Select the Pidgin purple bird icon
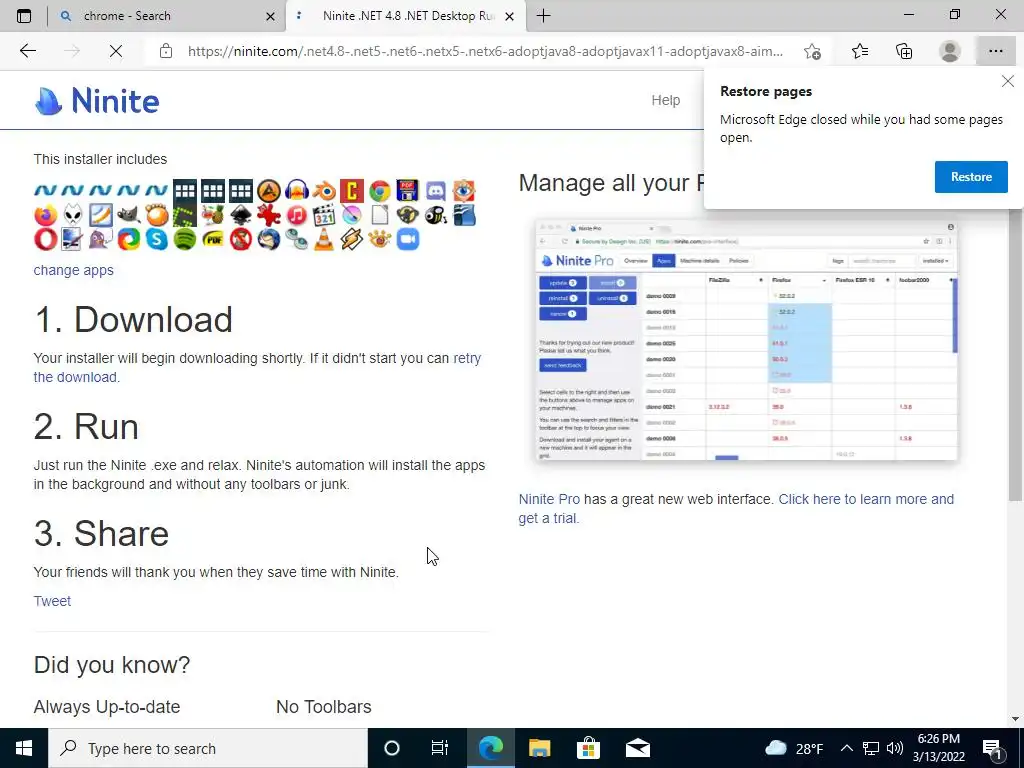The width and height of the screenshot is (1024, 768). click(101, 239)
